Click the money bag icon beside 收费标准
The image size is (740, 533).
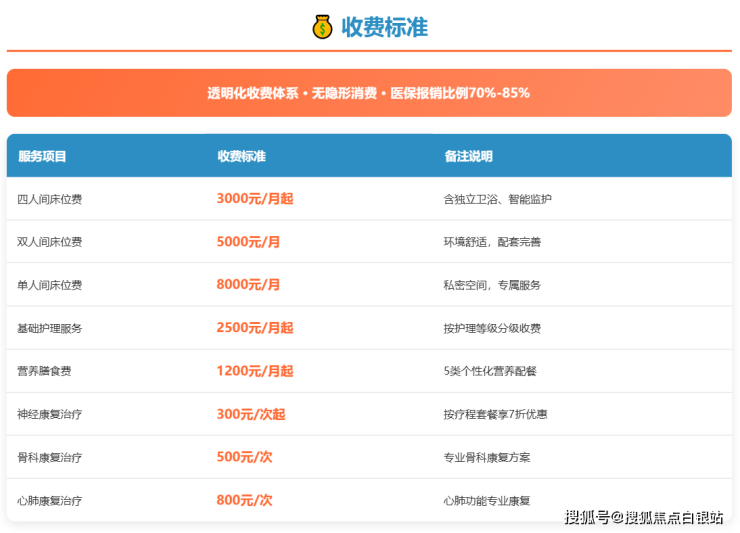322,27
